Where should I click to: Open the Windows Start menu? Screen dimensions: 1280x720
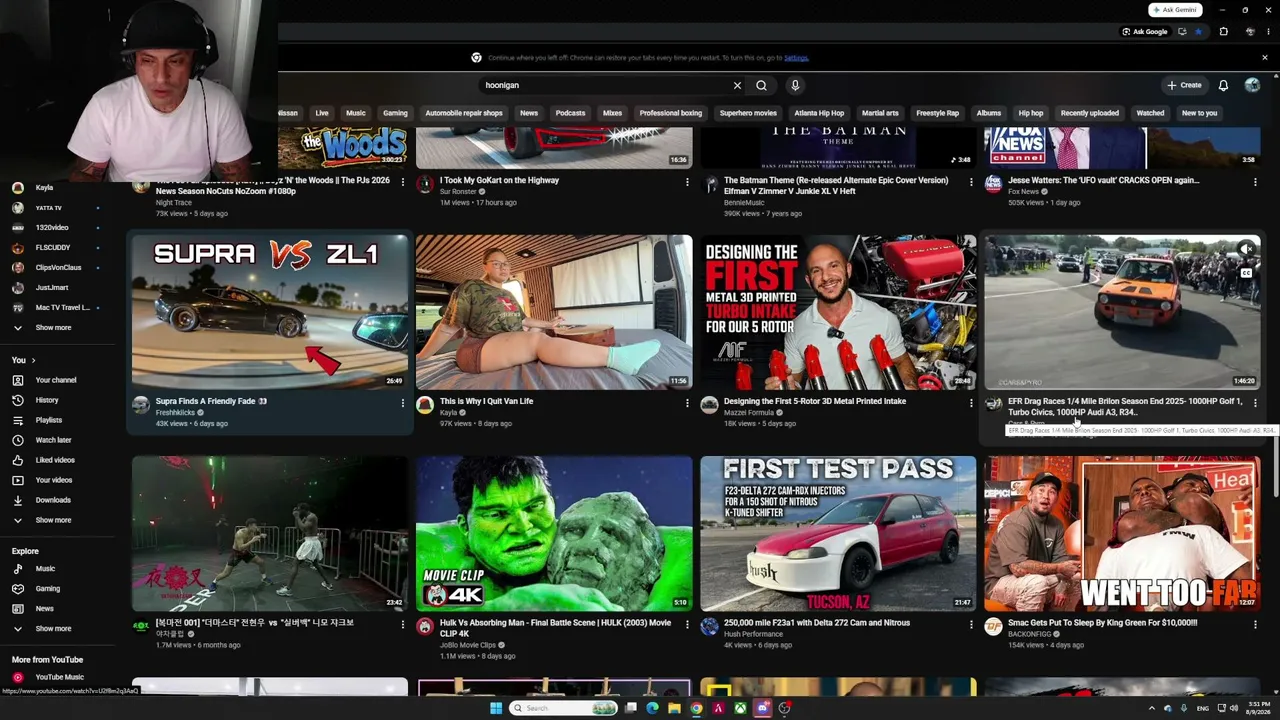pos(495,708)
